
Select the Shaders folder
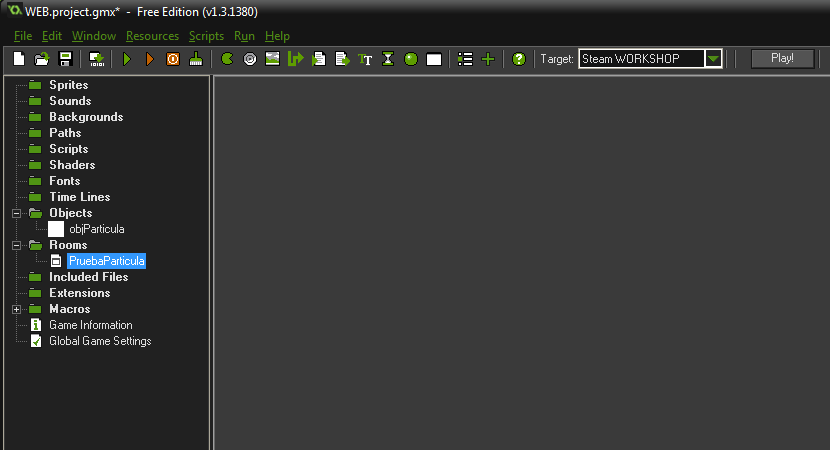pos(72,165)
